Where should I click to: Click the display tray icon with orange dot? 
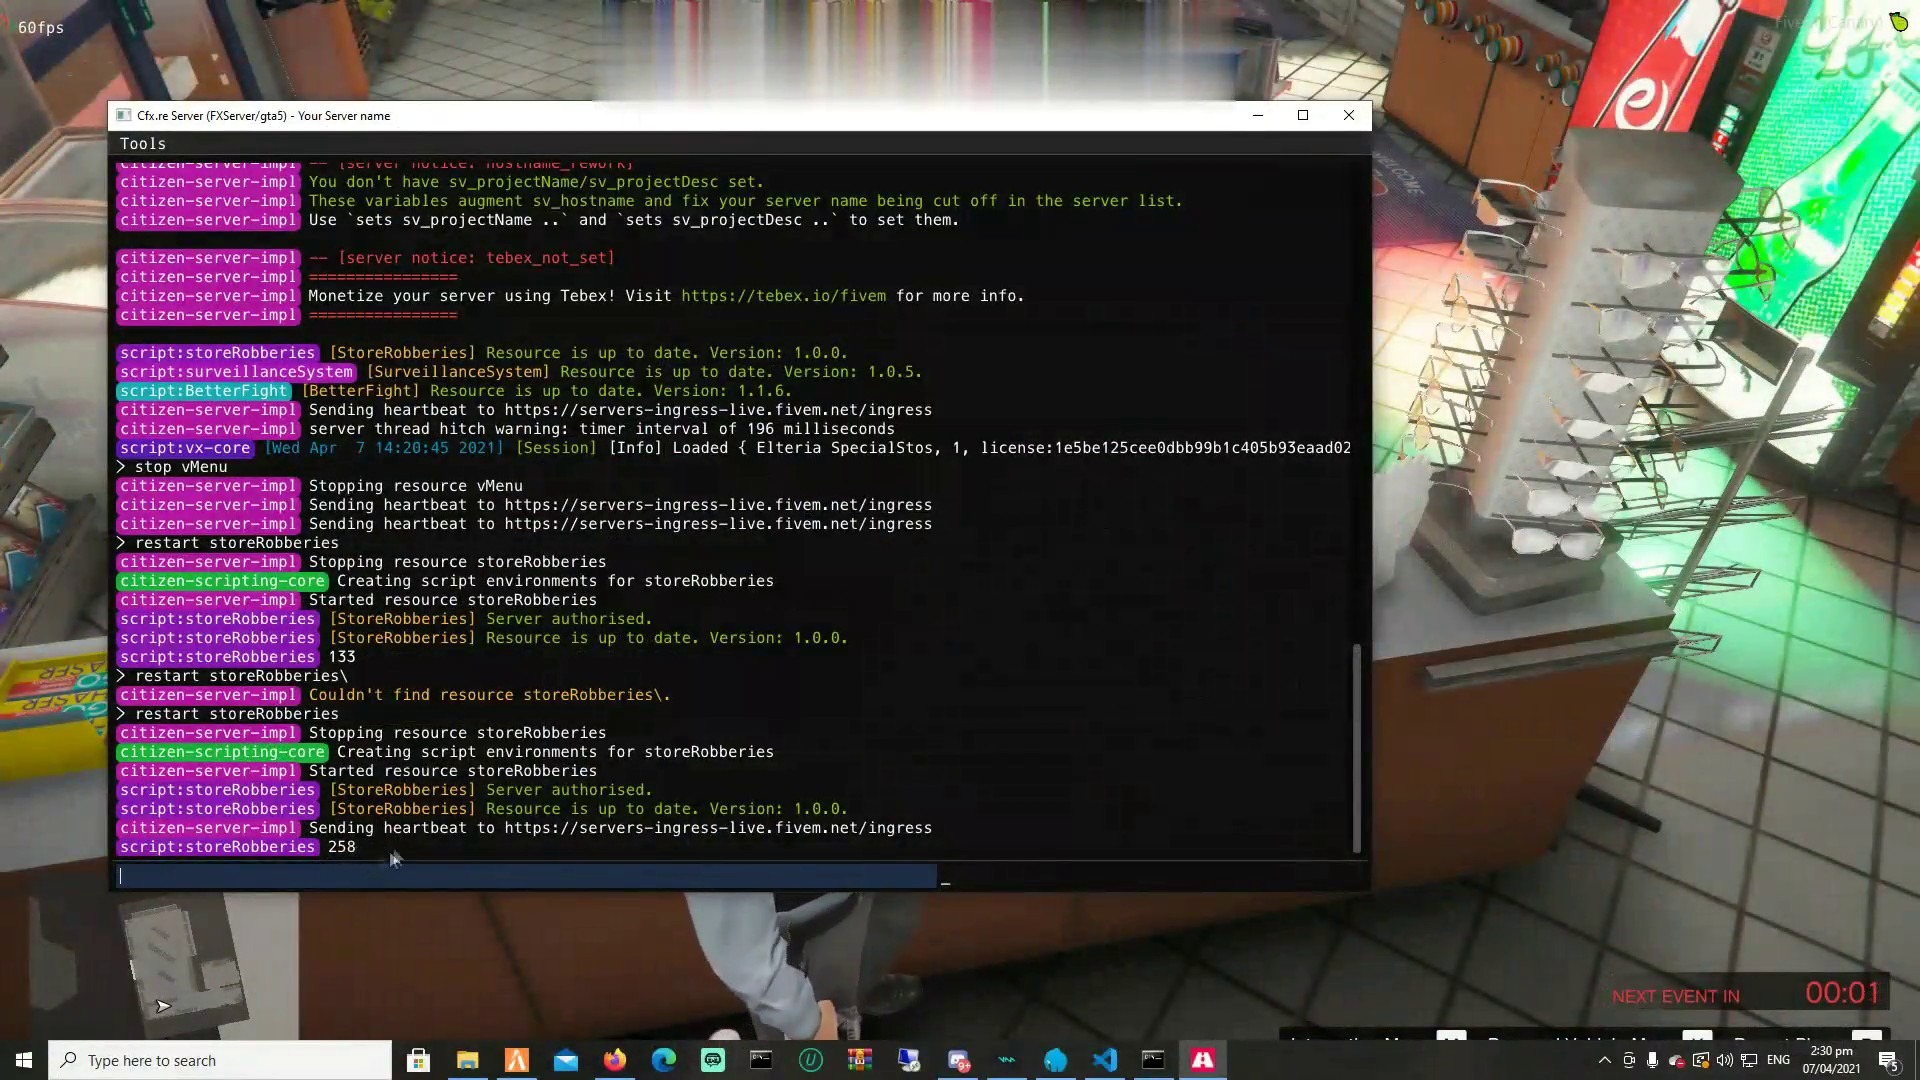coord(1701,1060)
